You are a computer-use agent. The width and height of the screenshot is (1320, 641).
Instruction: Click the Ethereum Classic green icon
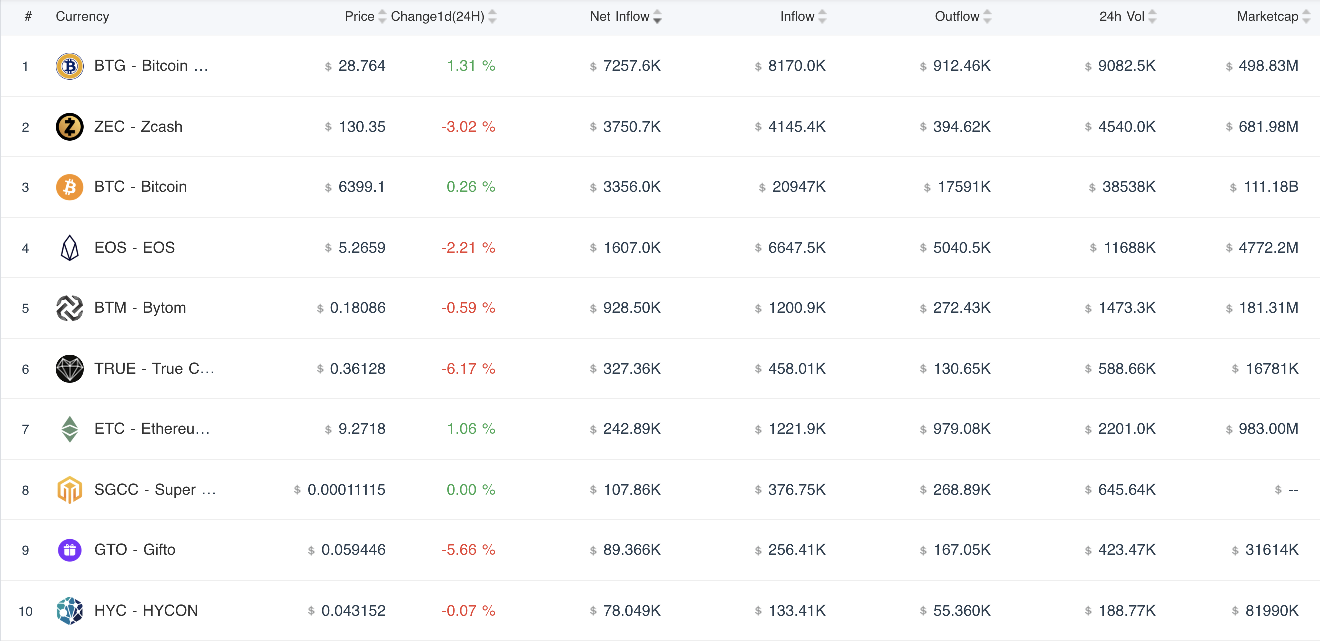click(x=69, y=429)
